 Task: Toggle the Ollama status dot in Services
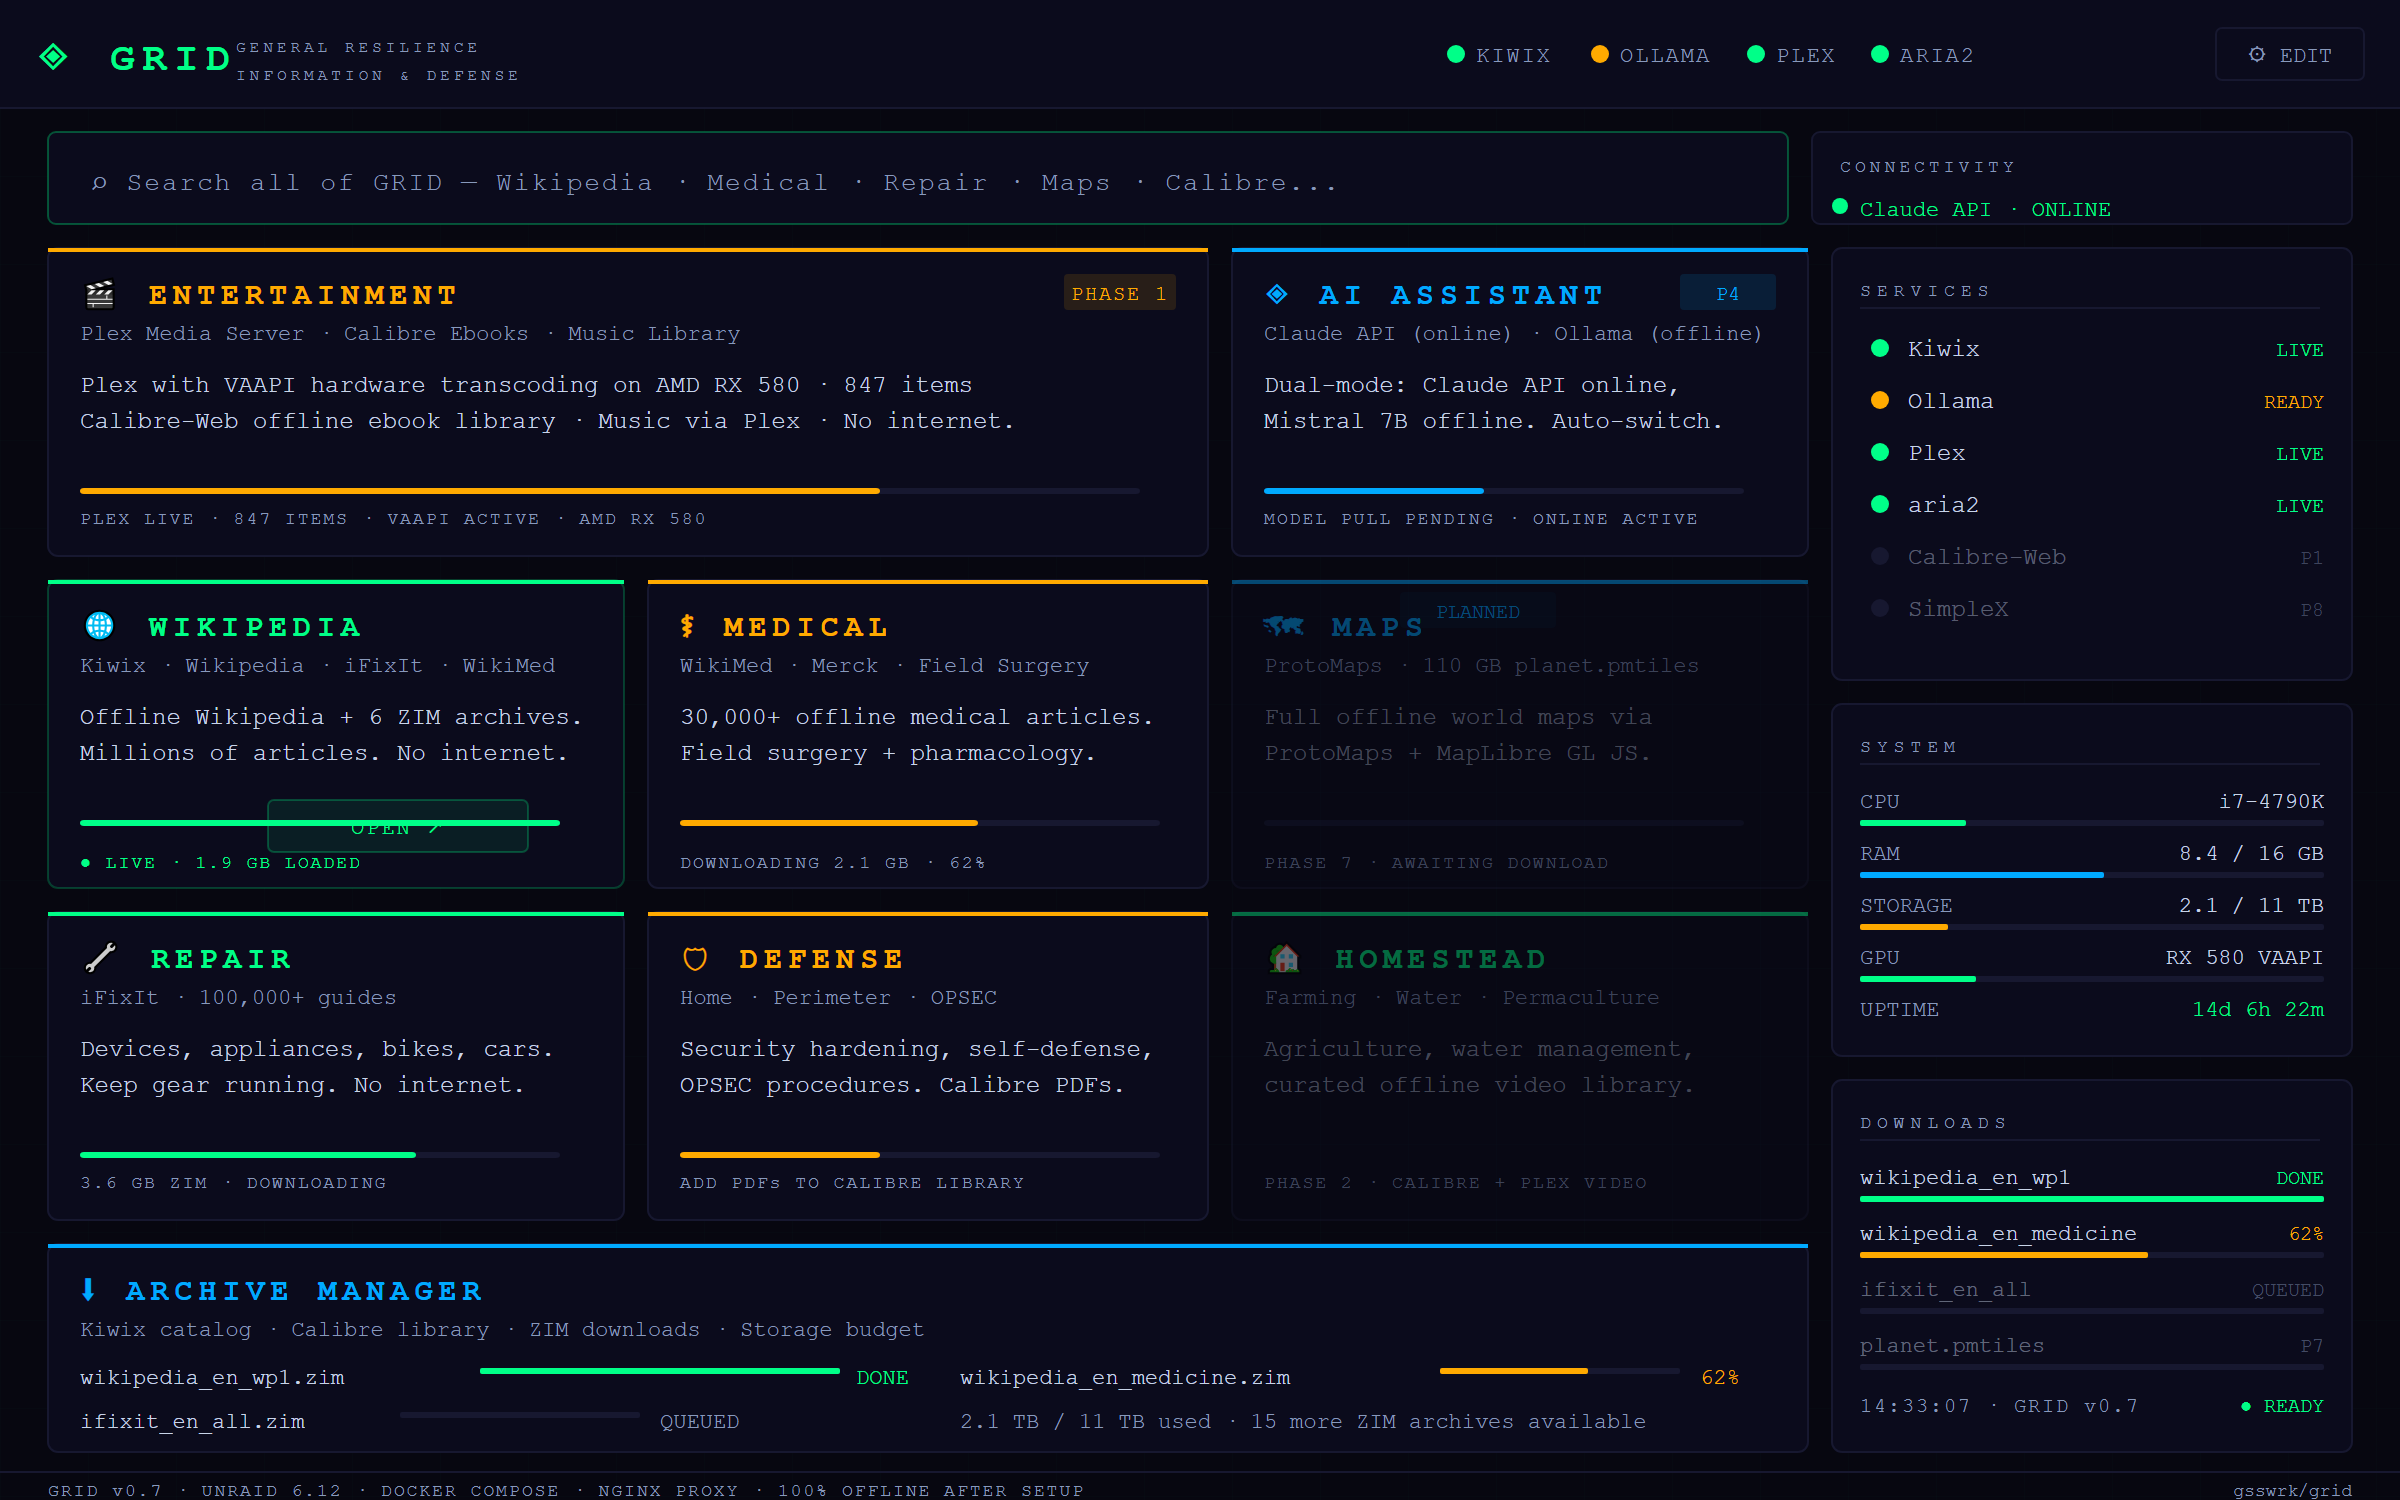point(1880,400)
